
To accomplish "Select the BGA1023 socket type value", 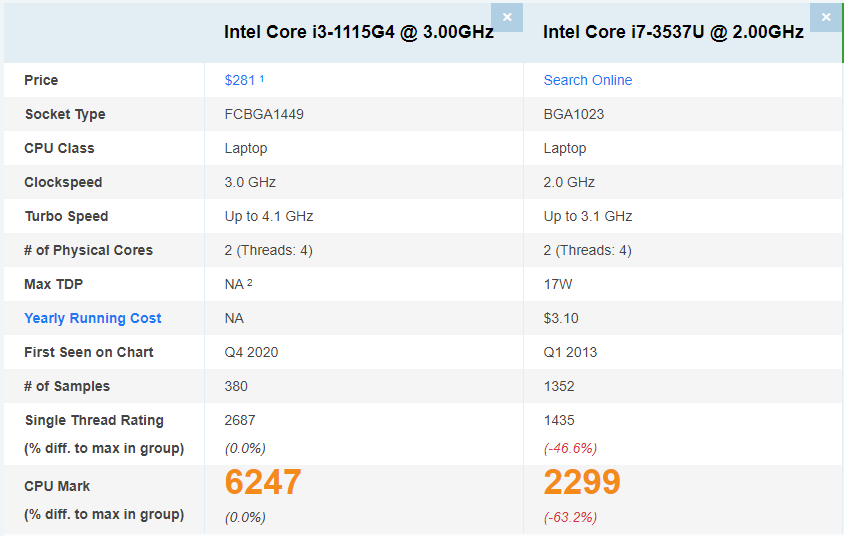I will tap(574, 114).
